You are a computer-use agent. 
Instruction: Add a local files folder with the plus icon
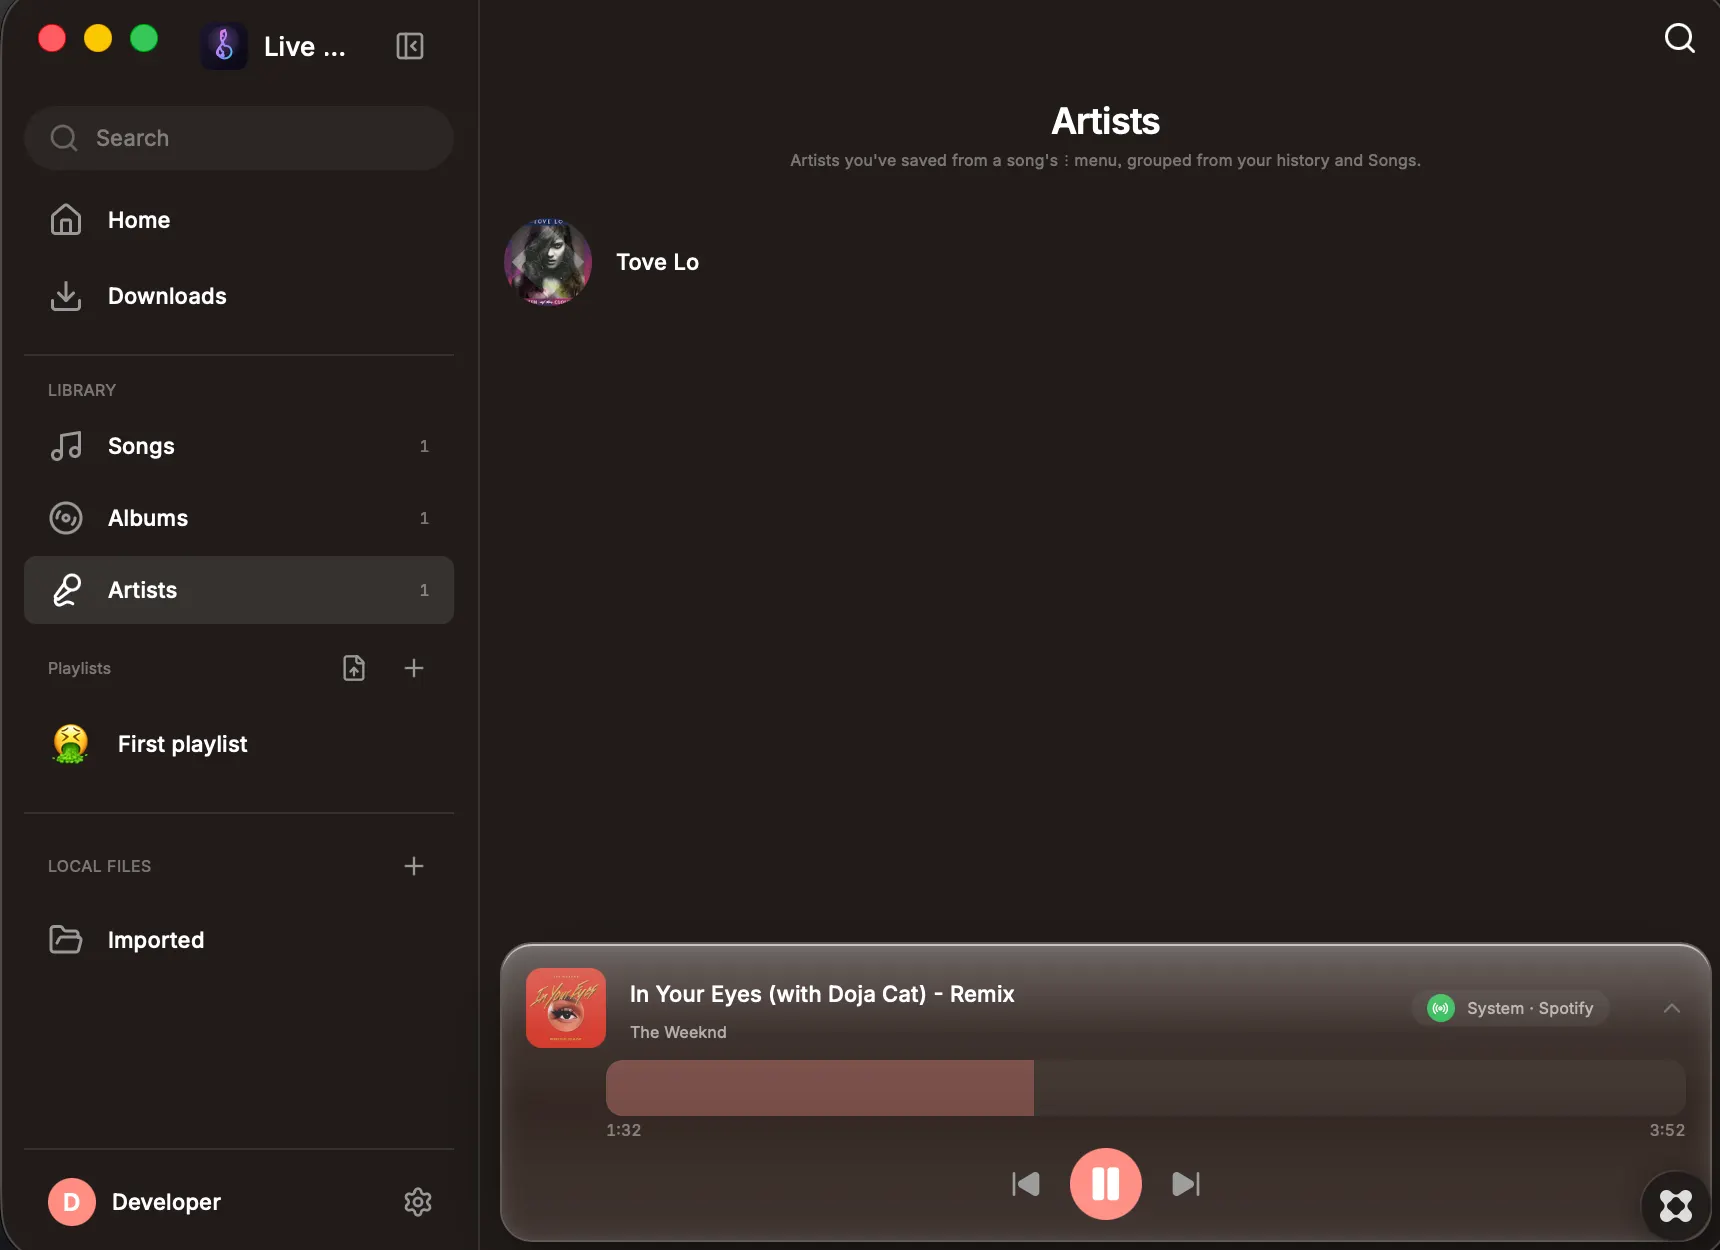coord(414,866)
